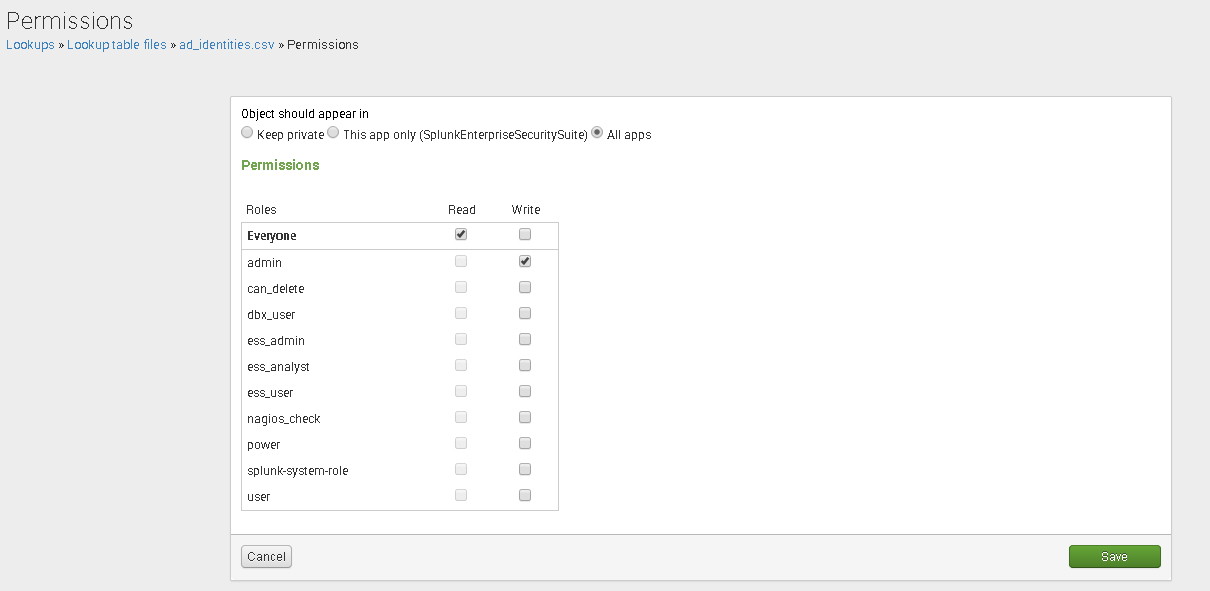Navigate to Lookup table files

click(x=116, y=44)
